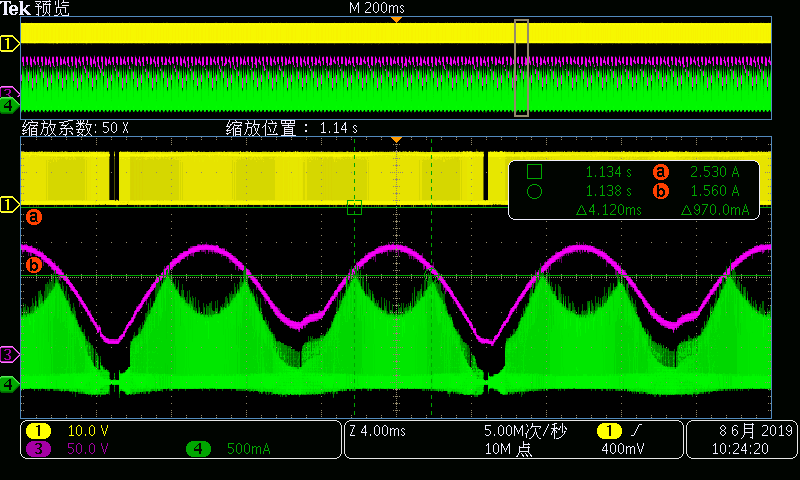Click the 400mV trigger level
The height and width of the screenshot is (480, 800).
(622, 449)
